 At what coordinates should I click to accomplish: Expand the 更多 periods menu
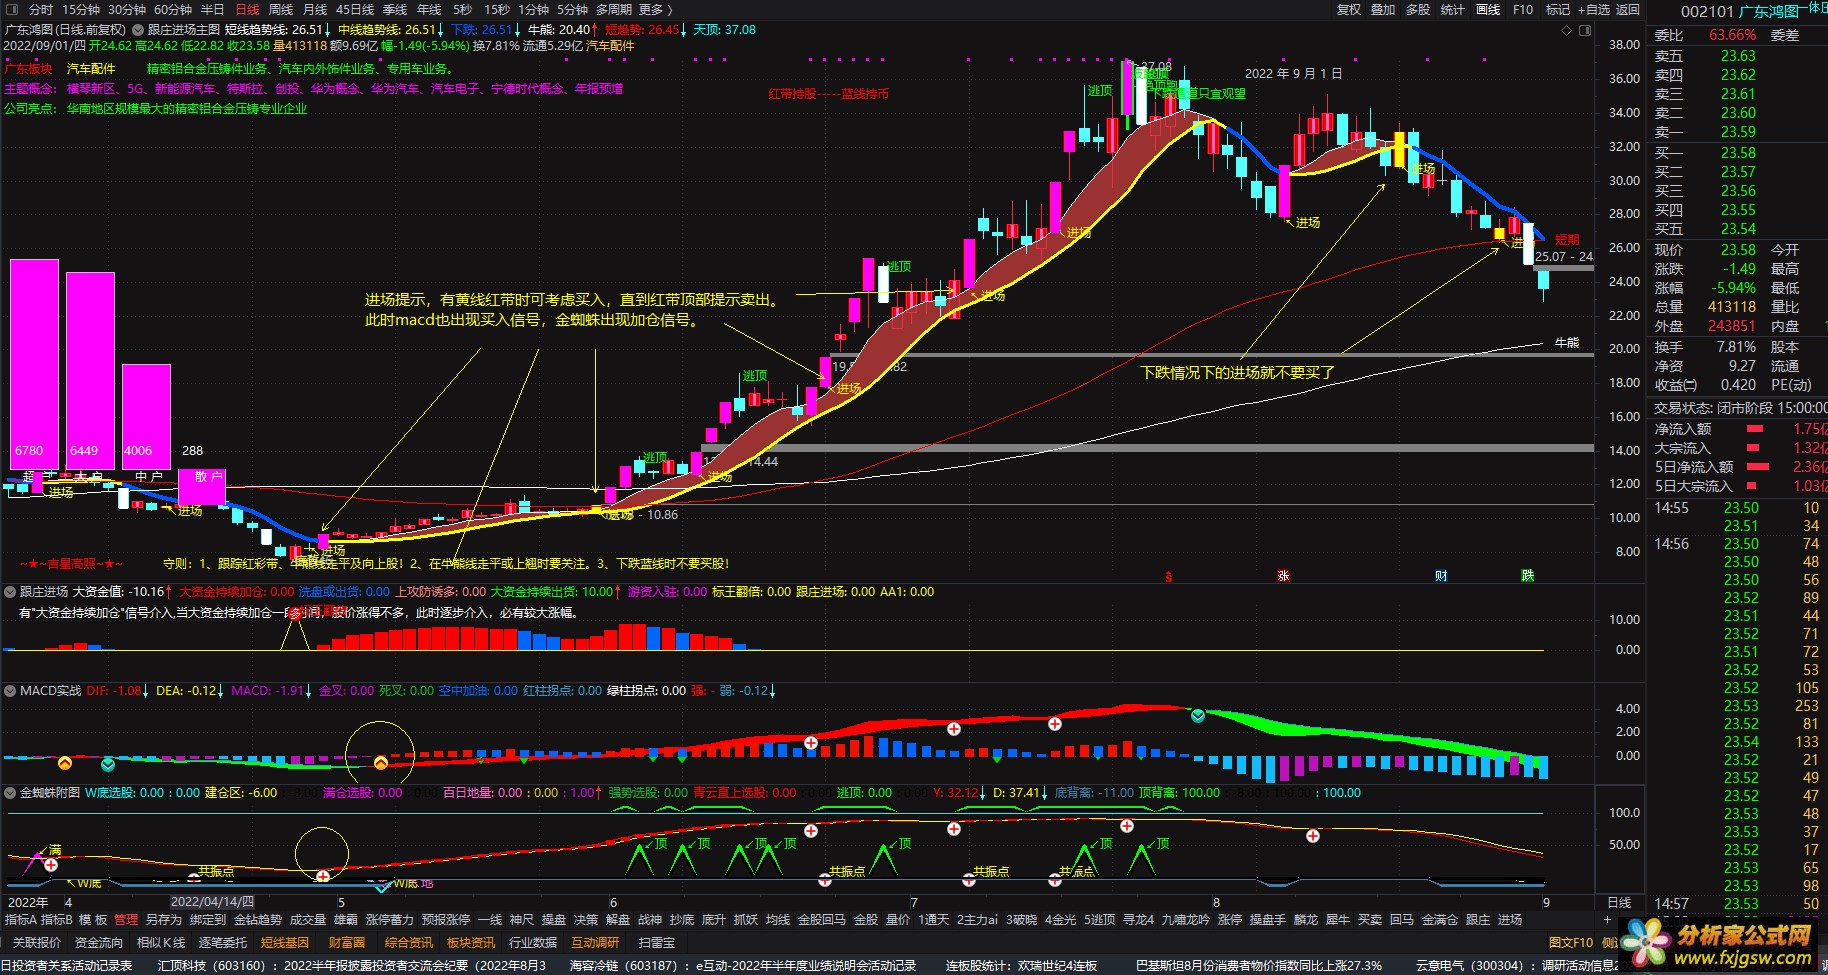657,9
